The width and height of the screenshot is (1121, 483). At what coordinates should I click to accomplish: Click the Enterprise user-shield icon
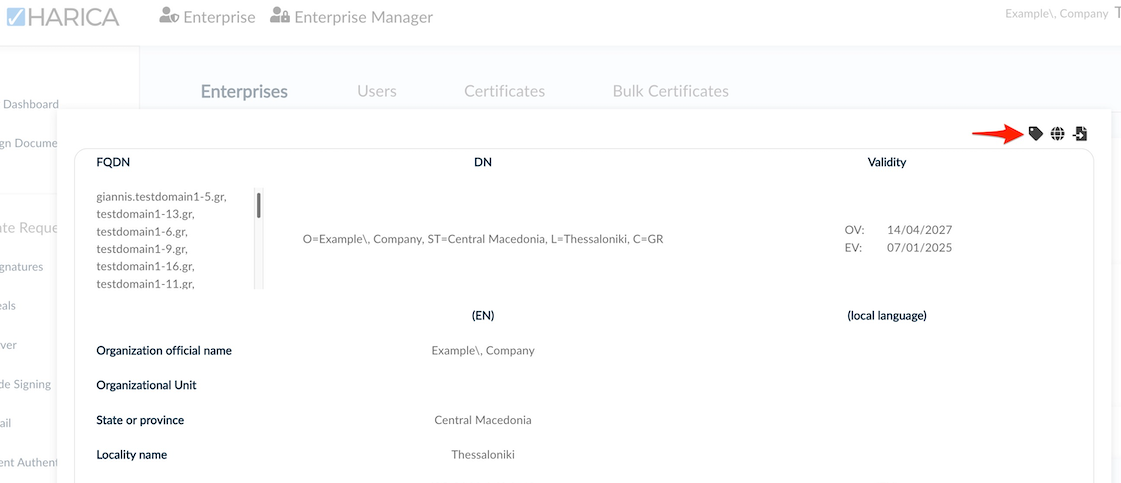(169, 17)
